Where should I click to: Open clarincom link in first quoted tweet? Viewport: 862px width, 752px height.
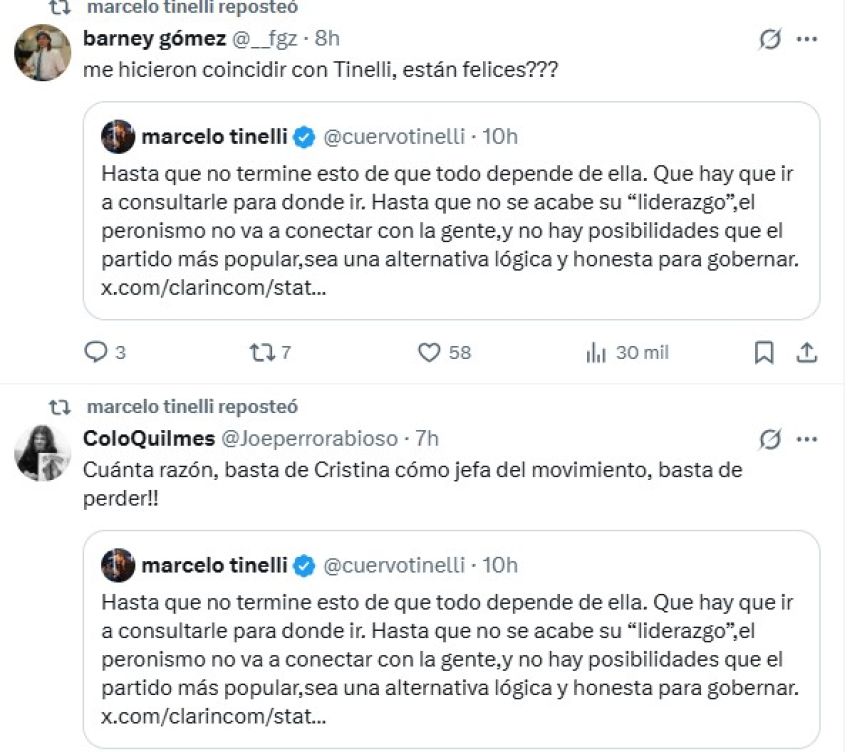(x=214, y=290)
